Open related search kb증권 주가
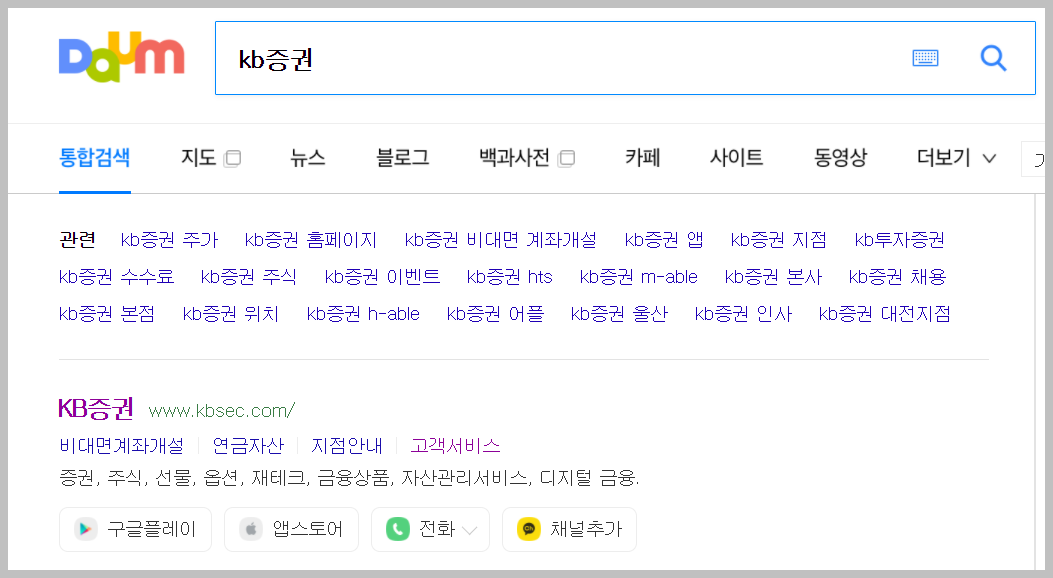The height and width of the screenshot is (578, 1053). 169,240
